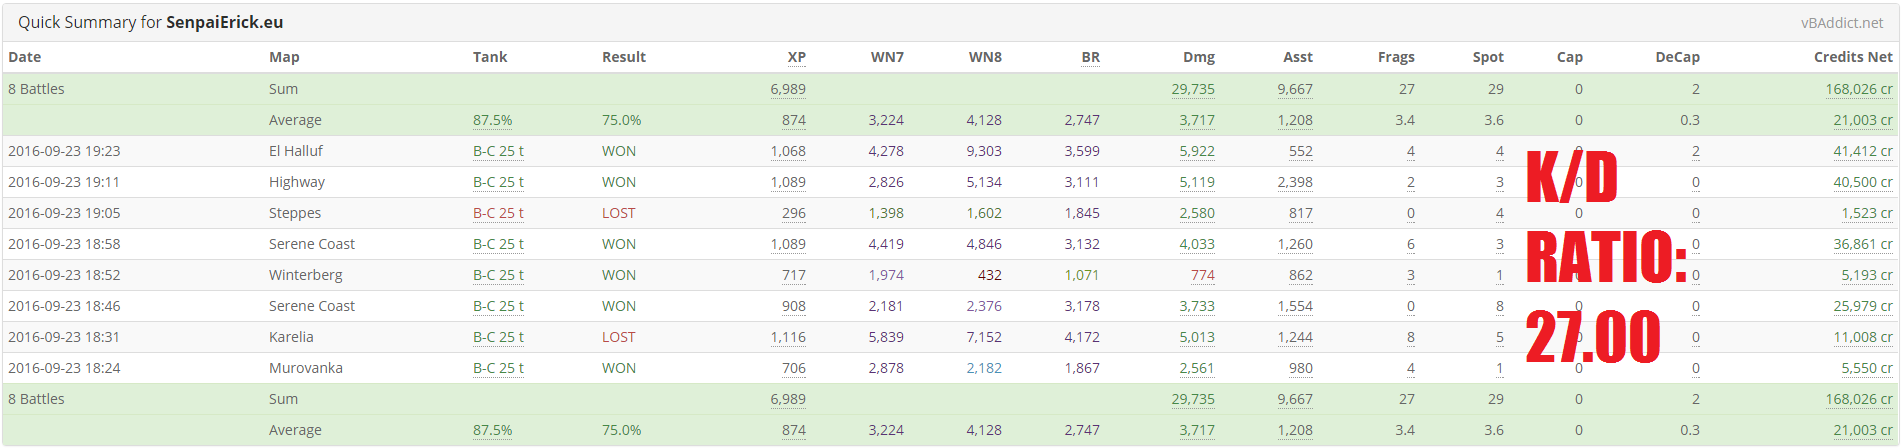Open the B-C 25 t link in El Halluf row
Screen dimensions: 1901x448
click(498, 151)
